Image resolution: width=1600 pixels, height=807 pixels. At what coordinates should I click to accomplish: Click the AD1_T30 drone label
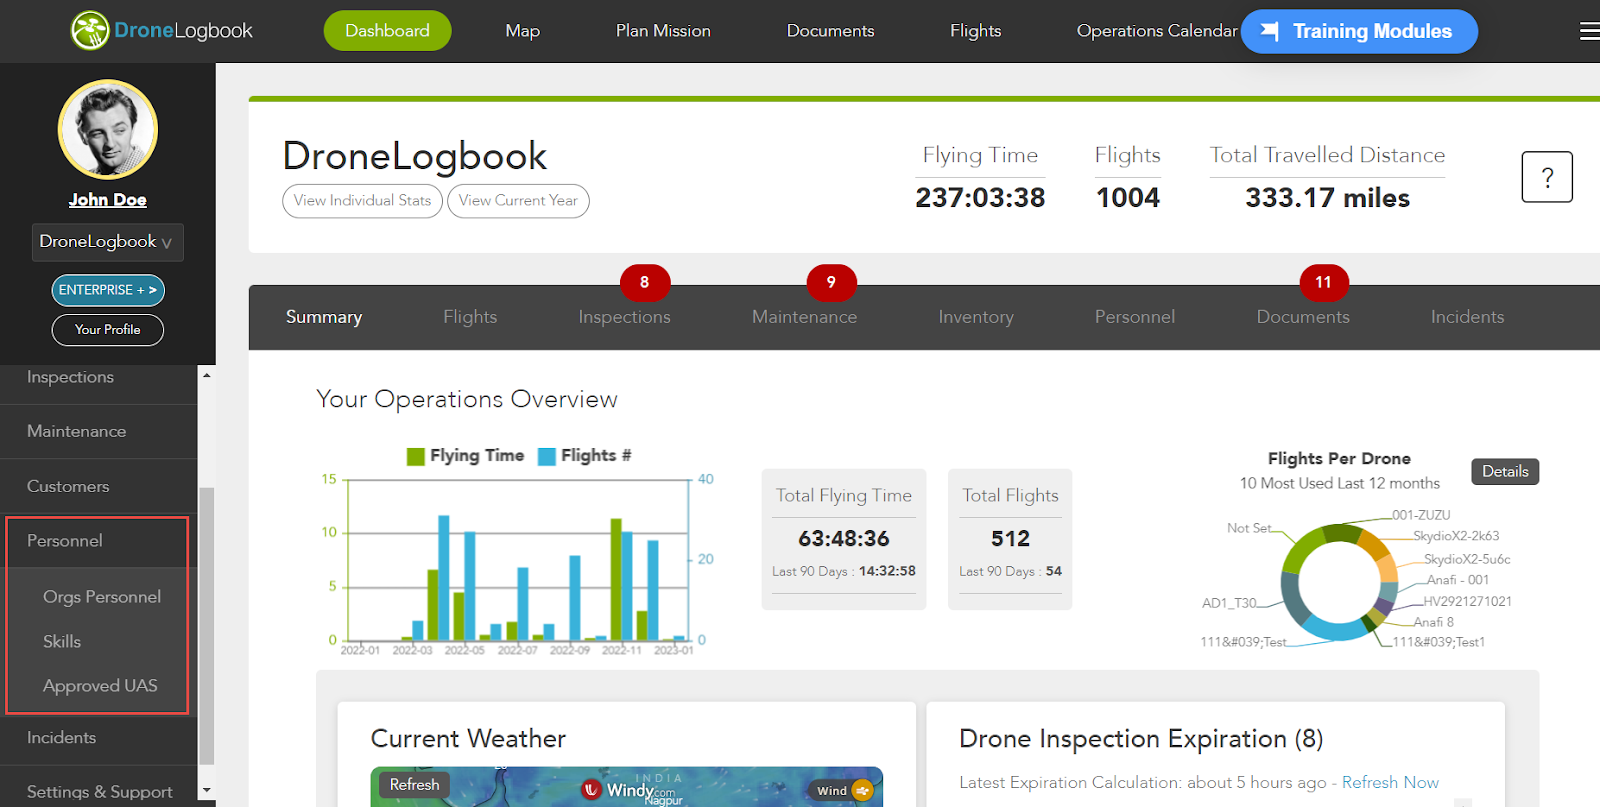1229,603
